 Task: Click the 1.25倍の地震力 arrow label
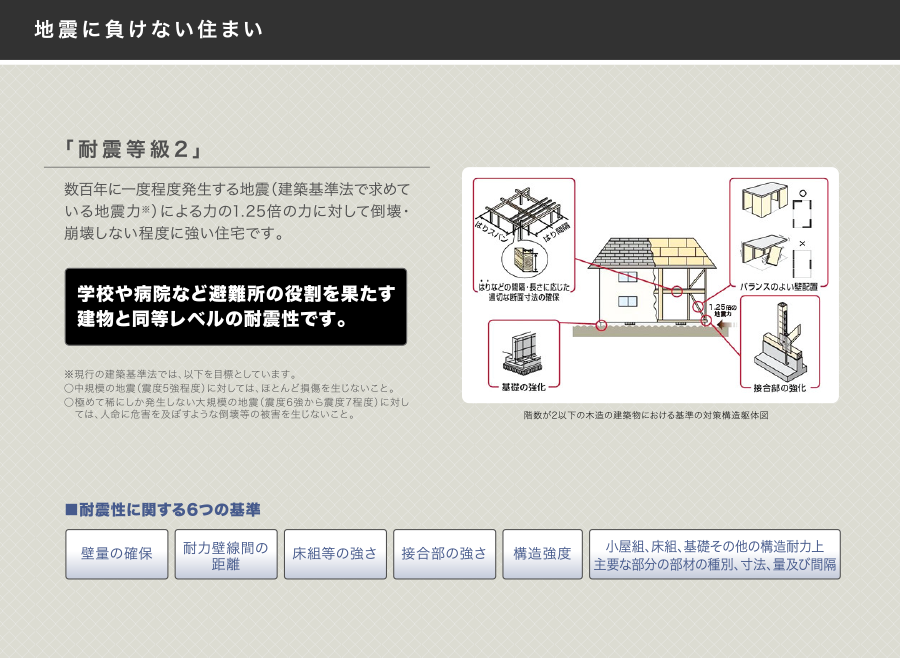pos(721,310)
